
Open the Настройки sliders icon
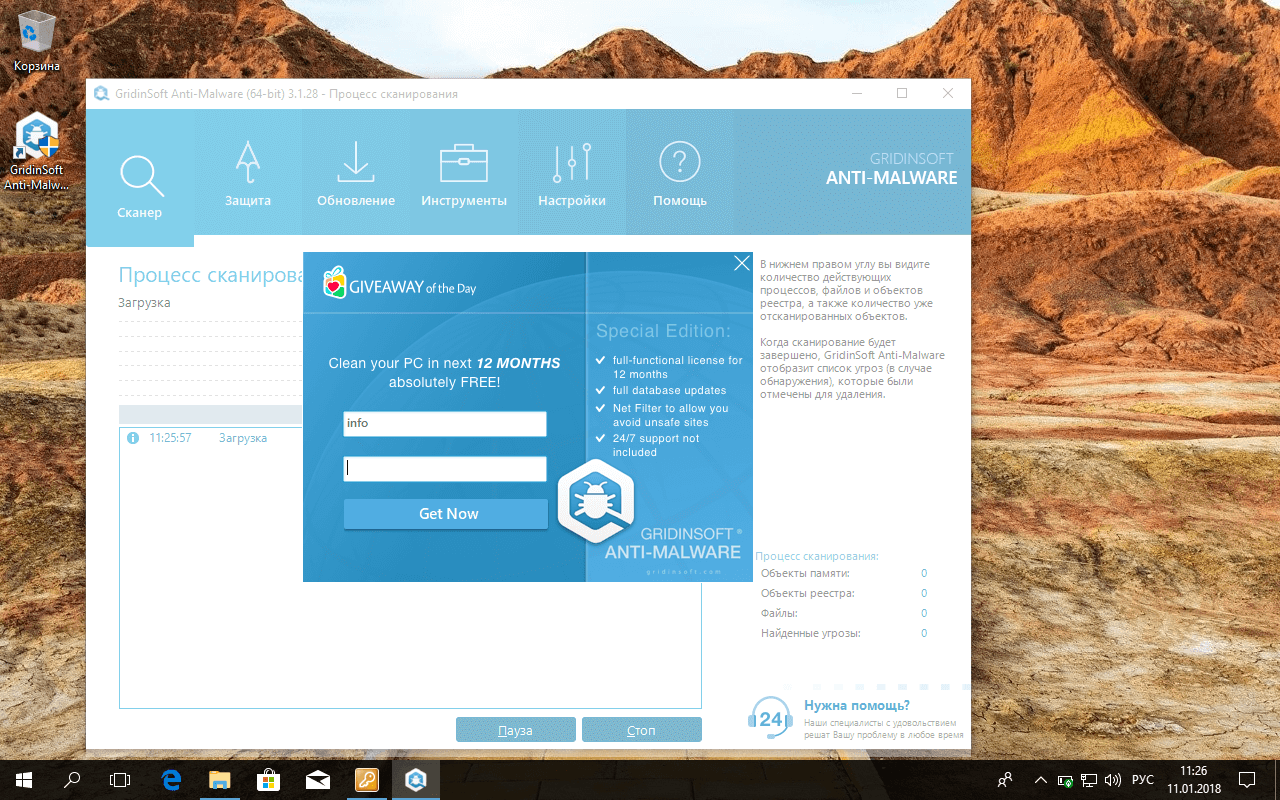click(572, 162)
